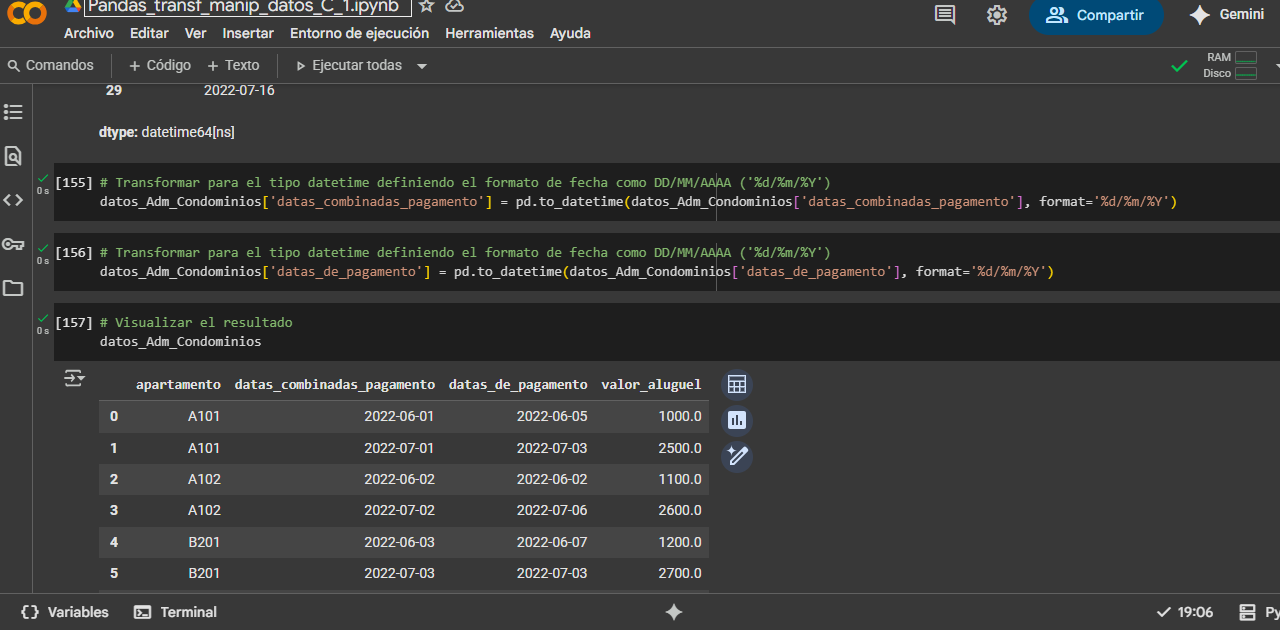Click Ejecutar todas button
1280x630 pixels.
point(349,65)
